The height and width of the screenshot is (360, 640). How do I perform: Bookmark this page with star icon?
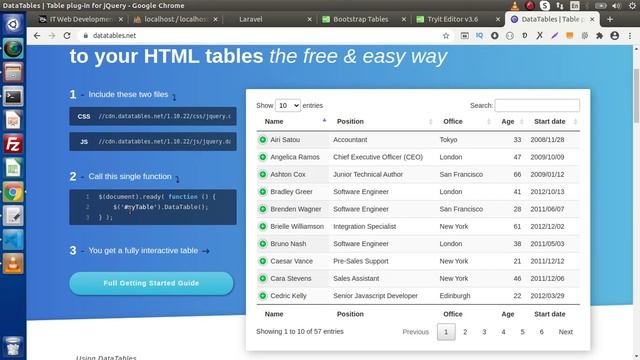click(x=446, y=36)
